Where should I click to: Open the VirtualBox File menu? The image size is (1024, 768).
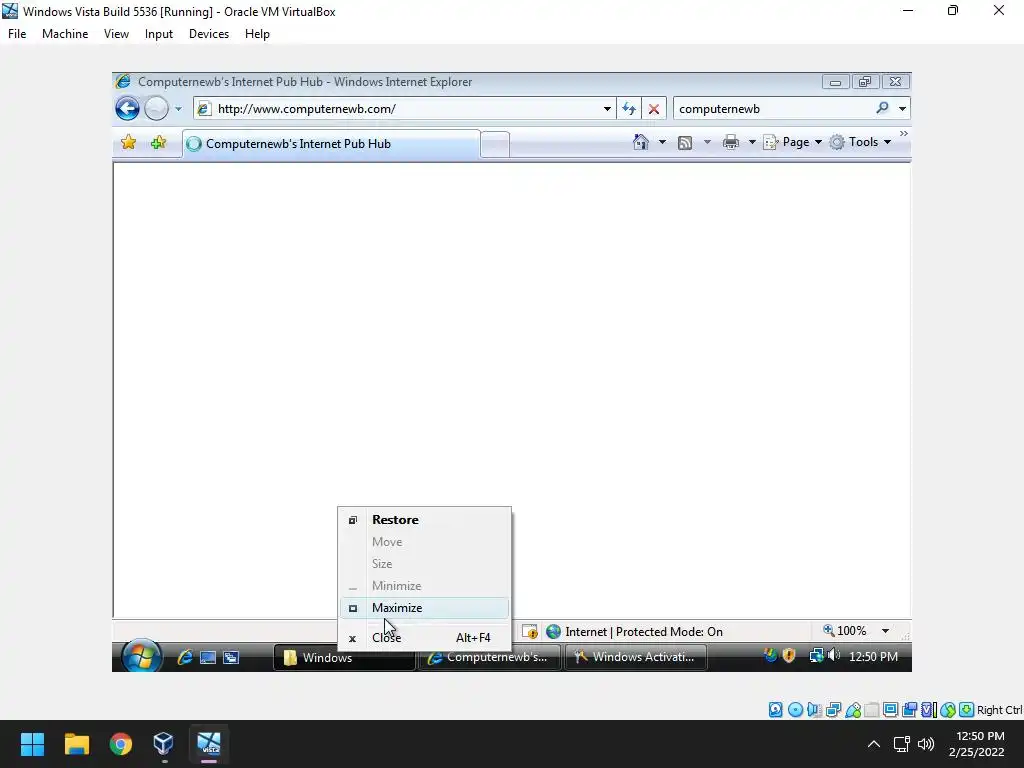17,34
